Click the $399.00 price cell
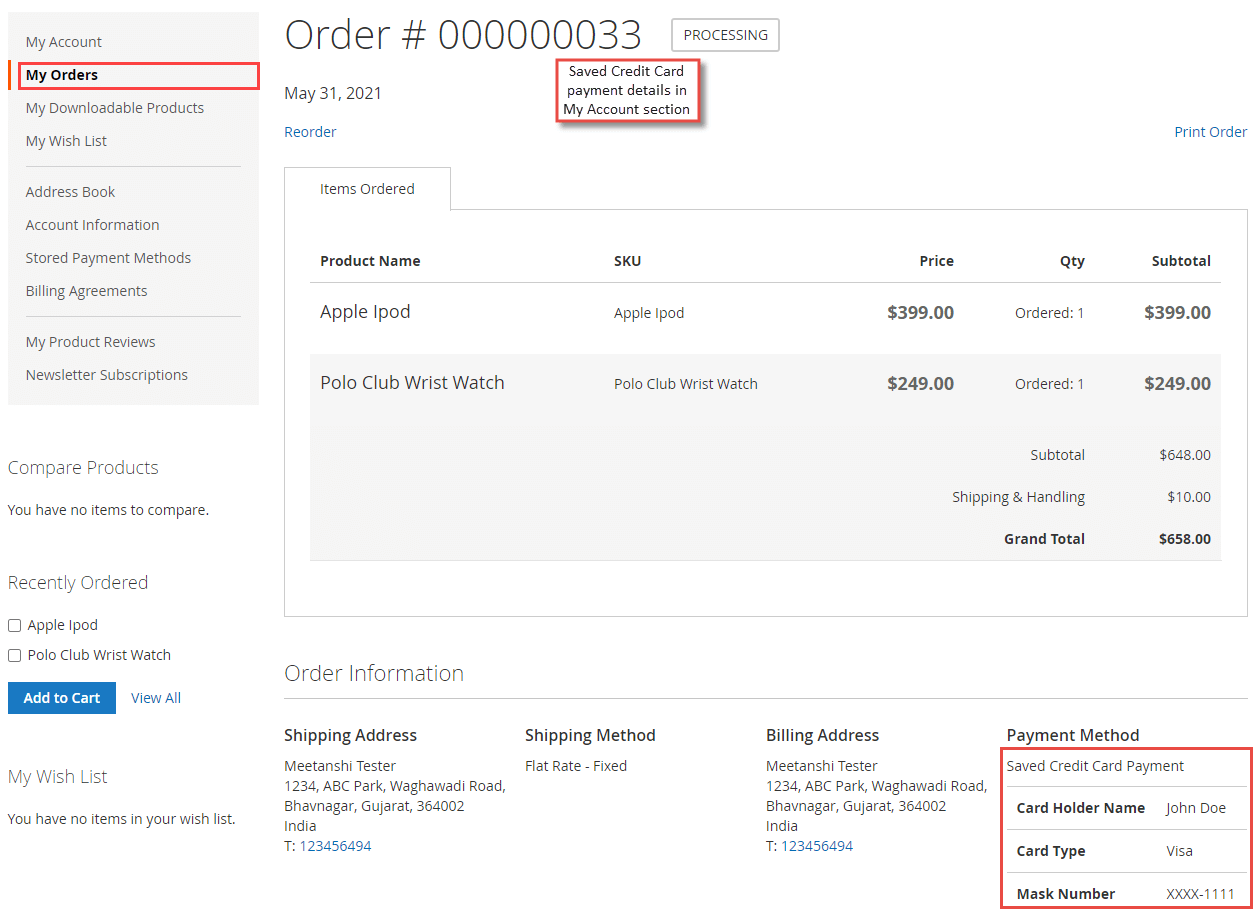Viewport: 1258px width, 917px height. coord(920,313)
